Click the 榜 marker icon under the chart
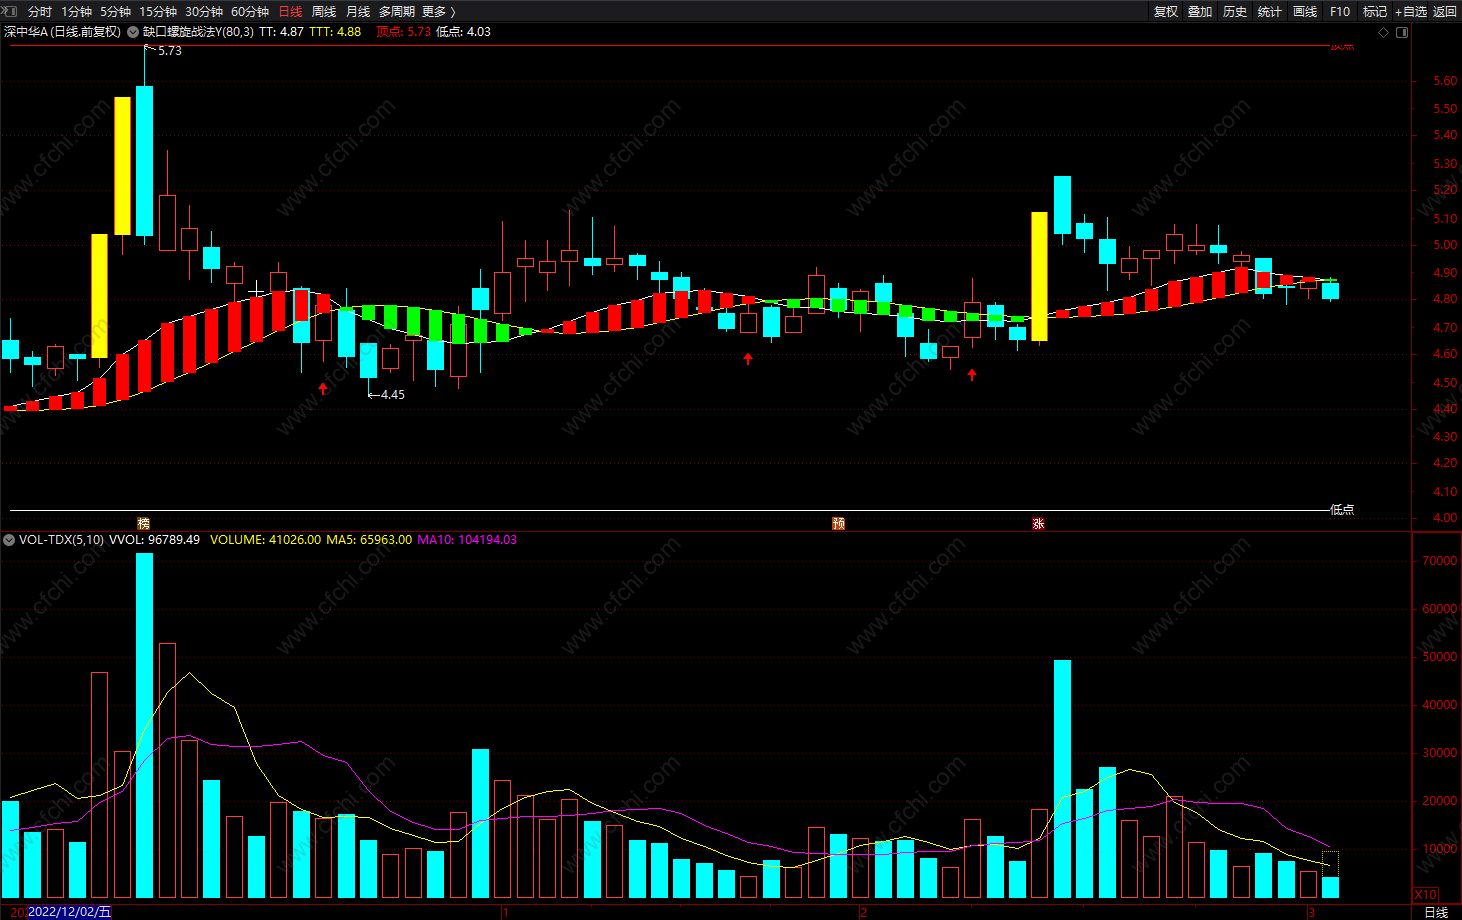The height and width of the screenshot is (920, 1462). pos(144,524)
